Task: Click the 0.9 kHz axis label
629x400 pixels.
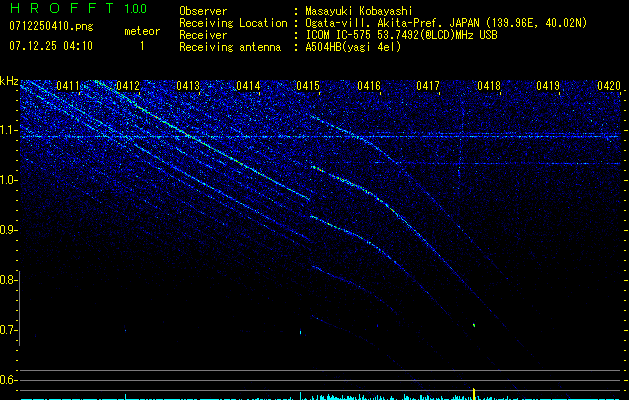Action: click(x=8, y=230)
